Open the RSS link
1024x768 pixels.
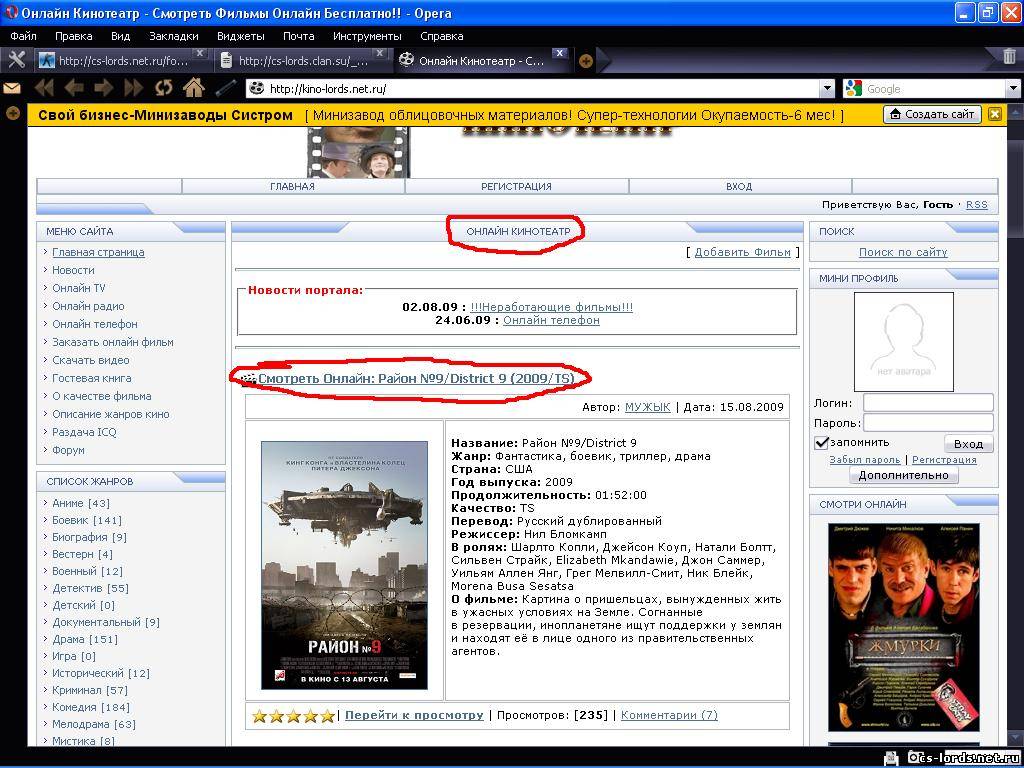click(x=977, y=205)
